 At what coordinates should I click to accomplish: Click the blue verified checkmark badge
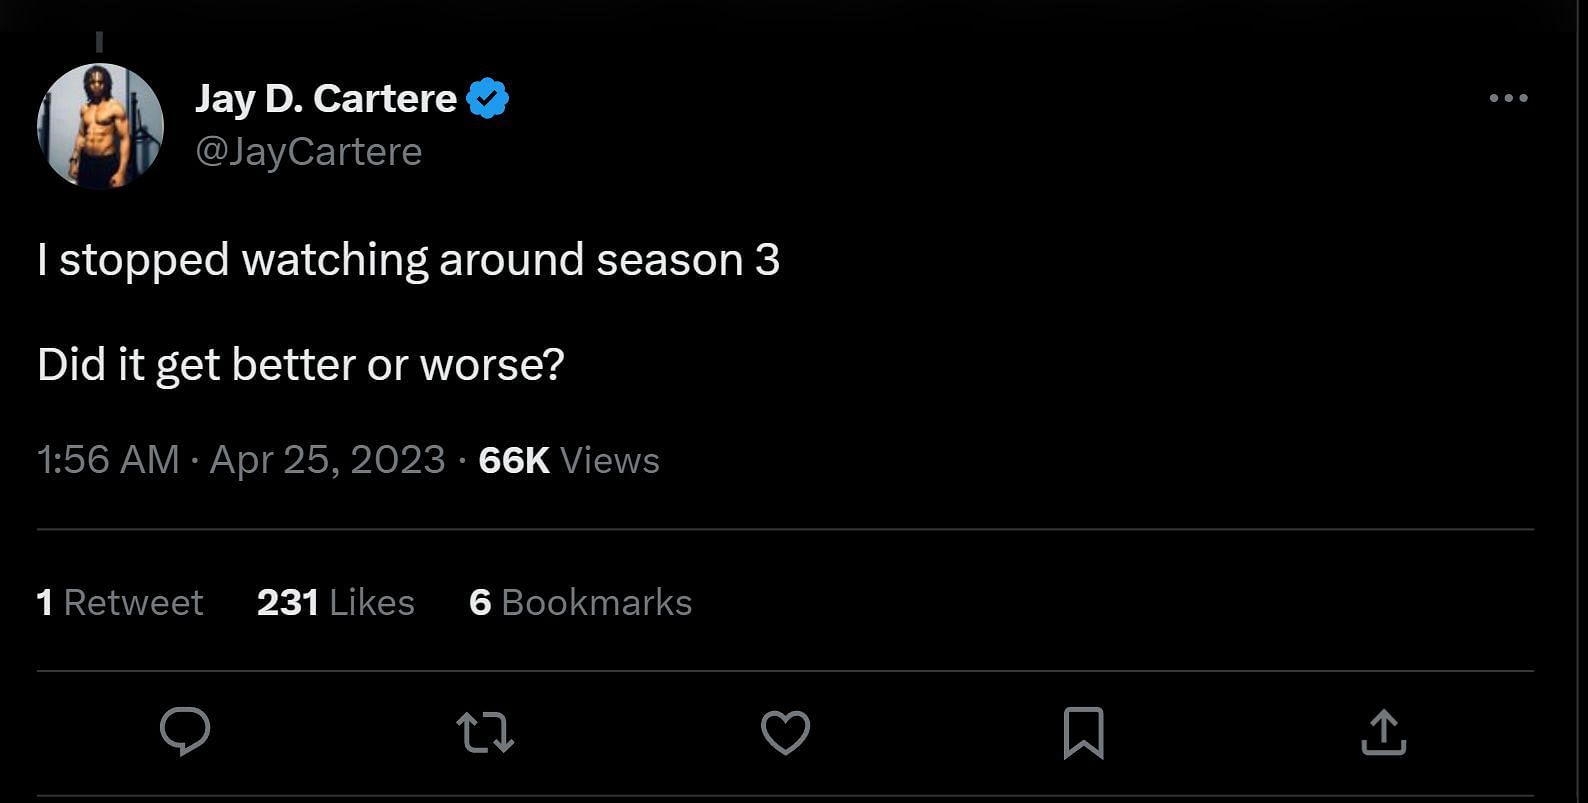pyautogui.click(x=488, y=98)
